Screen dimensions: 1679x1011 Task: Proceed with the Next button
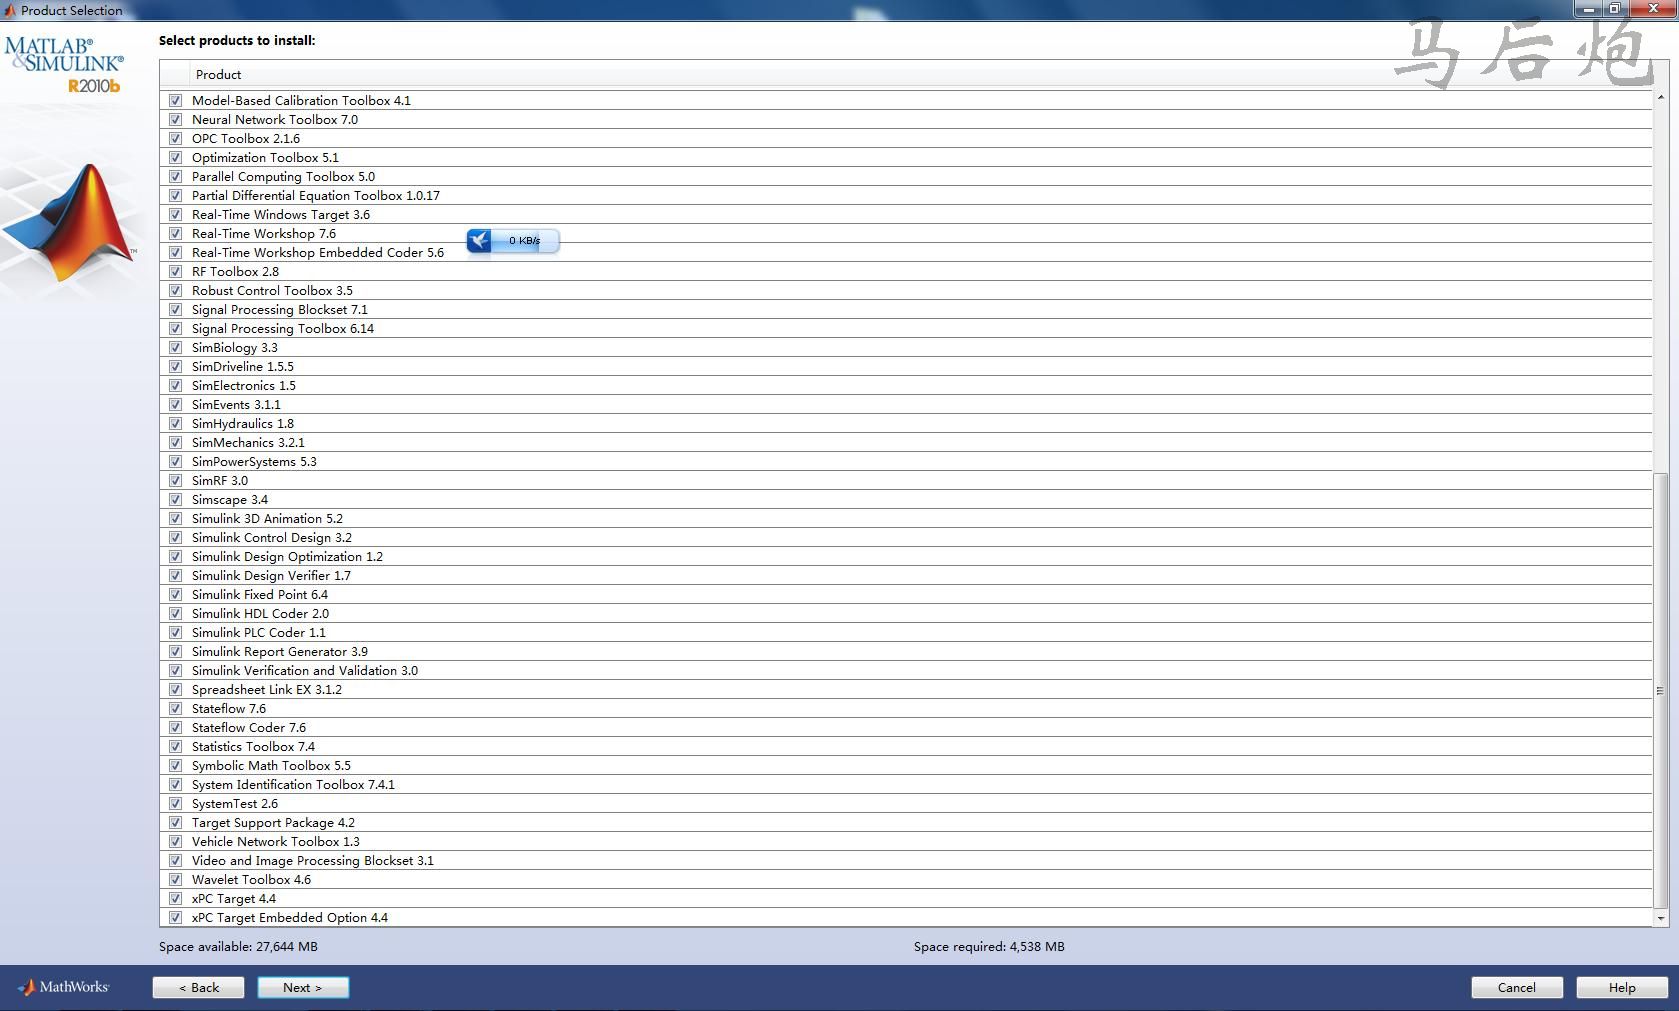(x=303, y=987)
